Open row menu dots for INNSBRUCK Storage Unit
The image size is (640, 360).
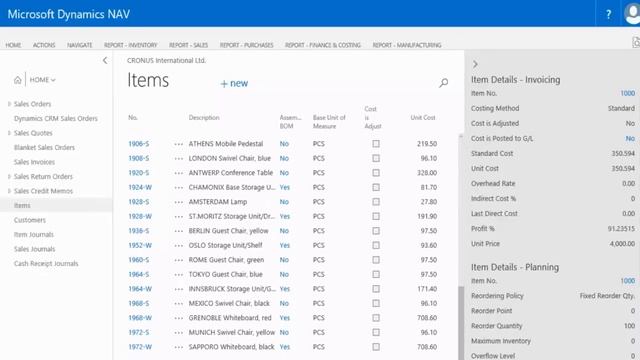coord(178,289)
